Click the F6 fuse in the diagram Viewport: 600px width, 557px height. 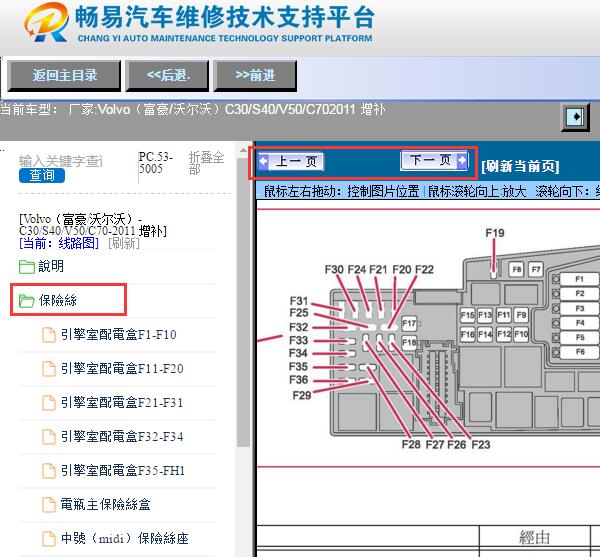(579, 352)
